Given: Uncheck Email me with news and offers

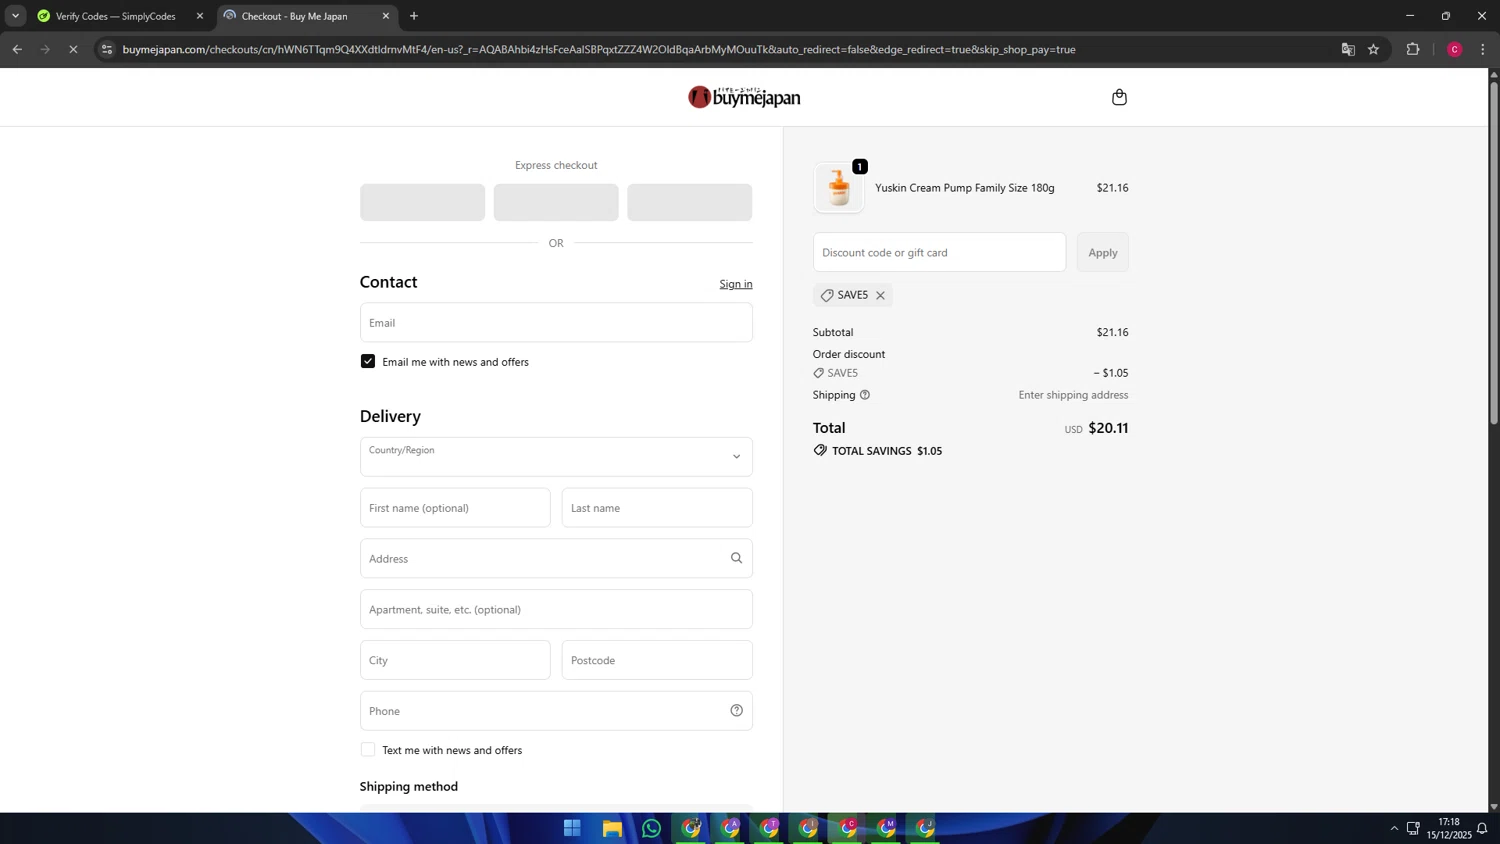Looking at the screenshot, I should tap(368, 361).
